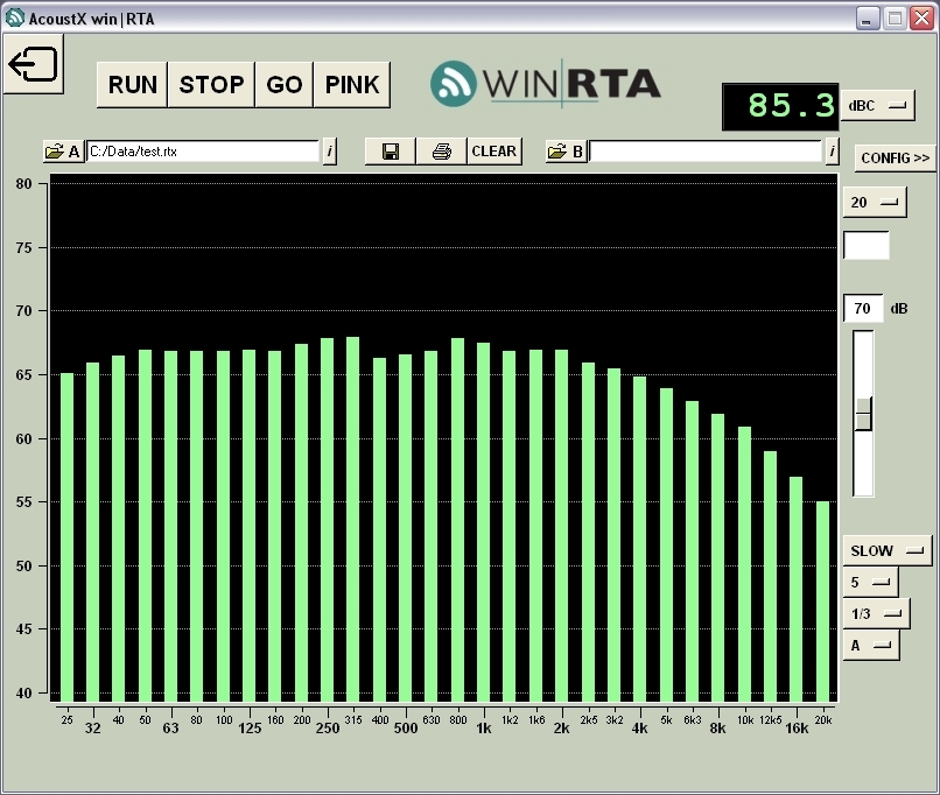Open the 5 dB-per-division dropdown
This screenshot has width=940, height=795.
point(870,582)
